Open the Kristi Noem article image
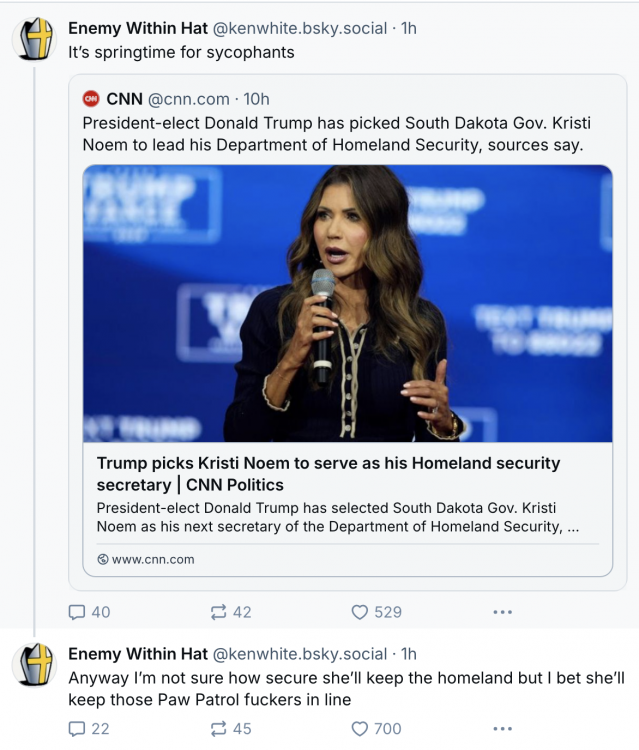639x750 pixels. 347,303
